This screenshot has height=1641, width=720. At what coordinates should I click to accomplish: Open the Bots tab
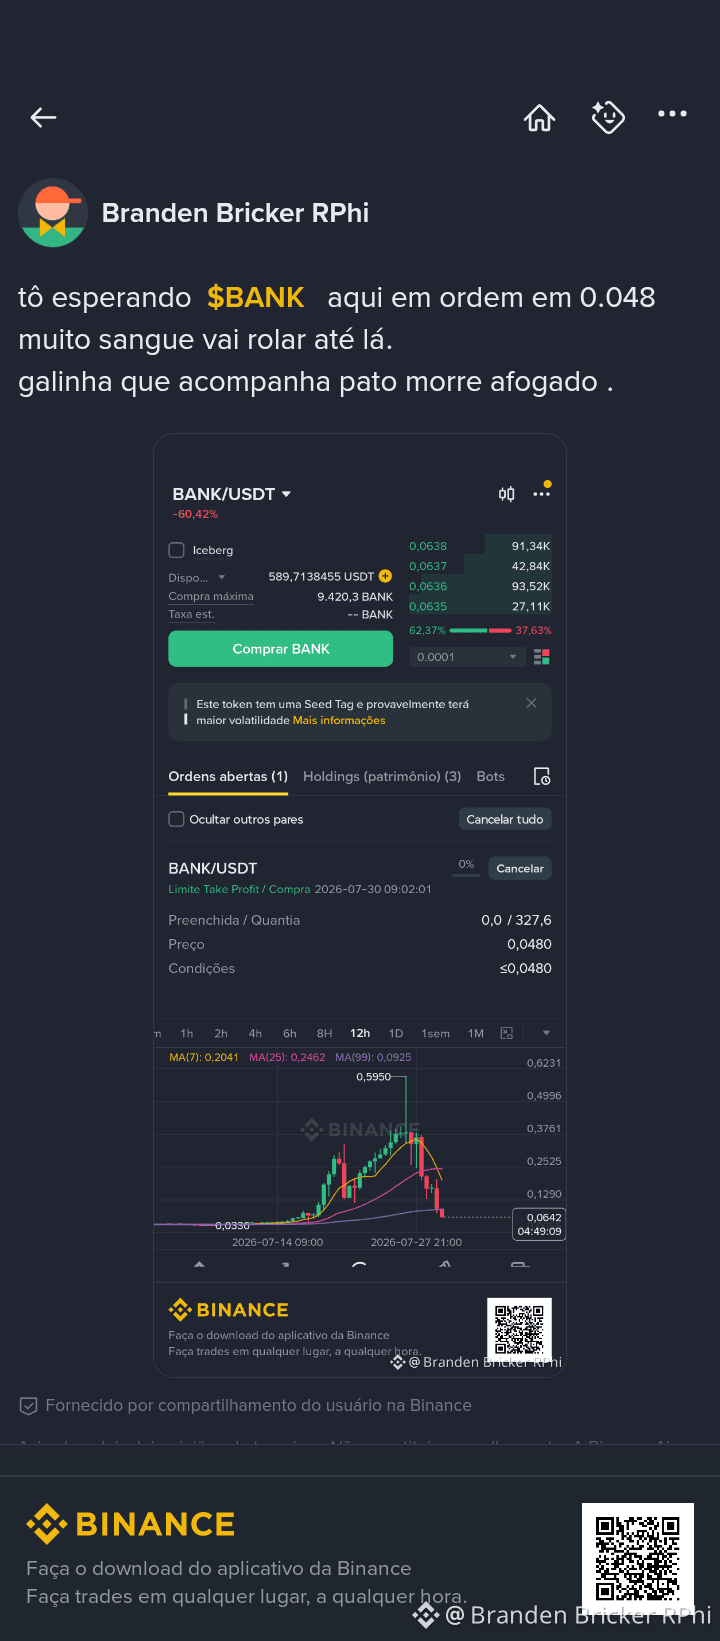coord(491,776)
